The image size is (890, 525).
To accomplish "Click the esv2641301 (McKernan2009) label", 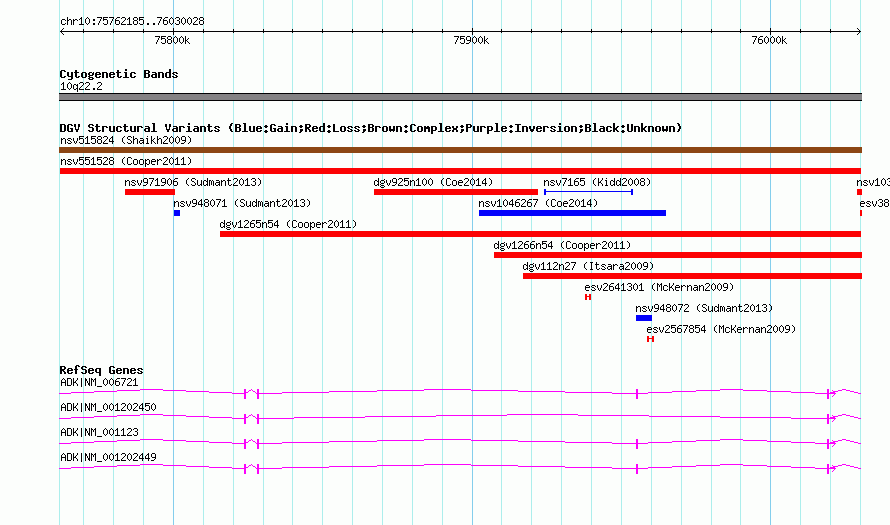I will [660, 287].
